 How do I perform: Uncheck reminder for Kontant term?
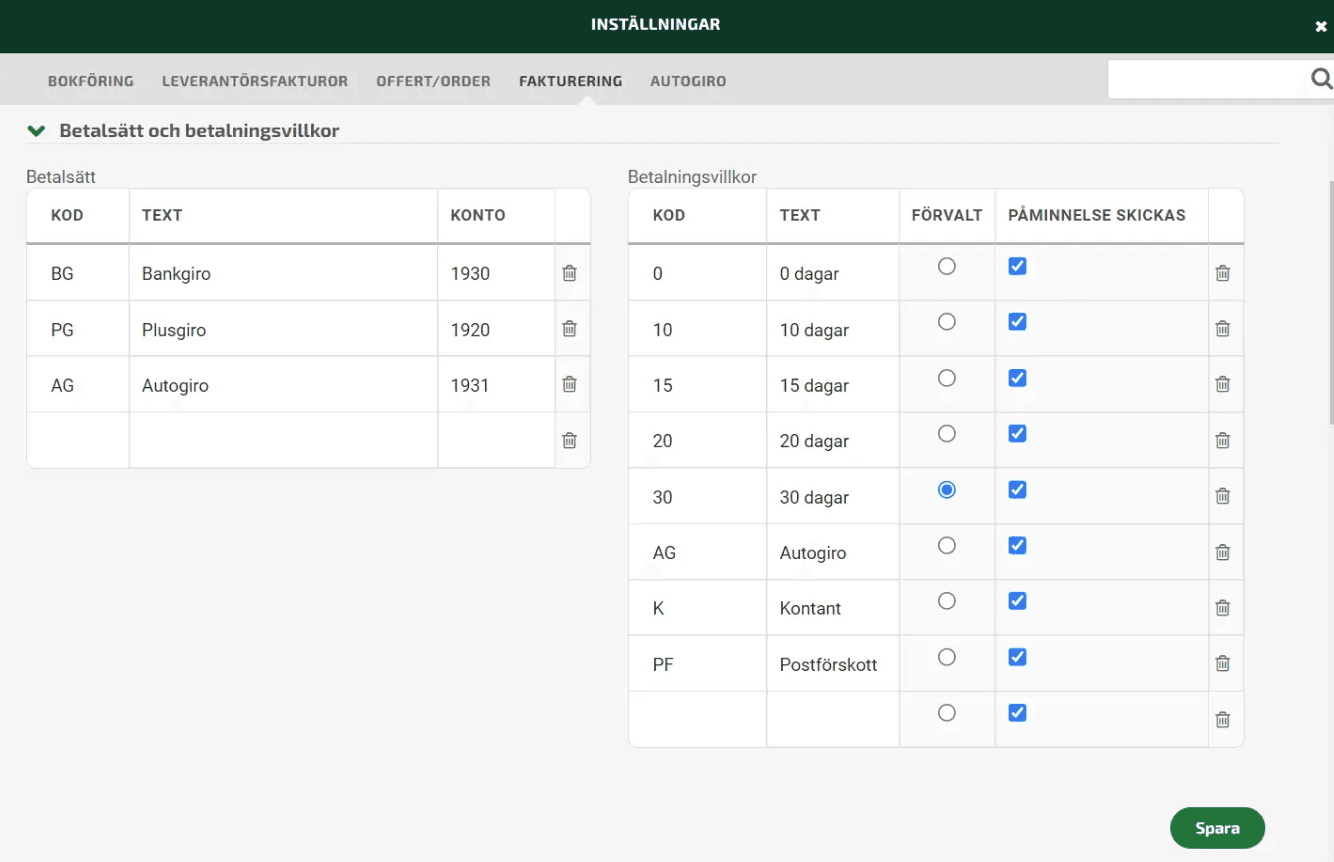point(1017,601)
